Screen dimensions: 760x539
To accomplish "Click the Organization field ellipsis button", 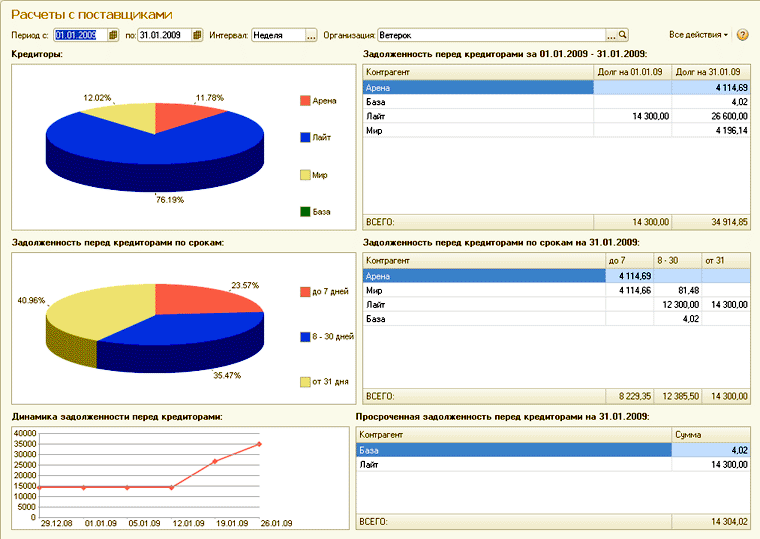I will coord(610,35).
